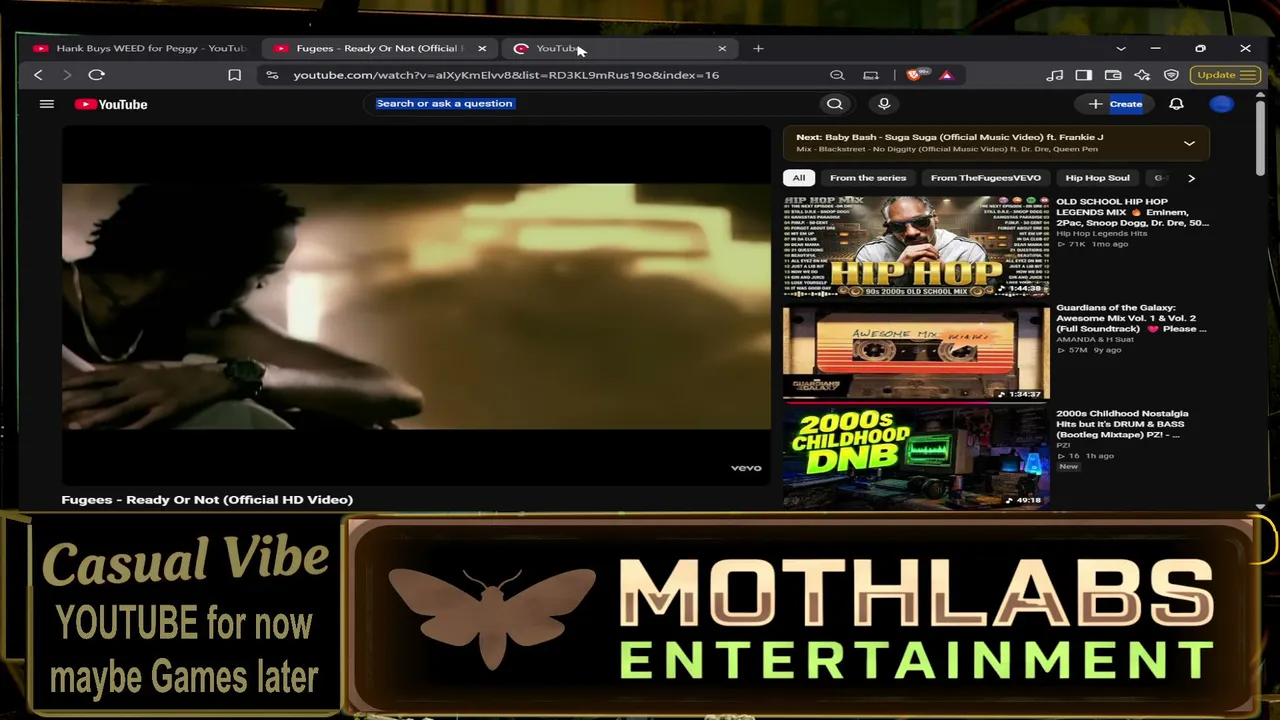The width and height of the screenshot is (1280, 720).
Task: Open the media playlist music note icon
Action: pos(1055,75)
